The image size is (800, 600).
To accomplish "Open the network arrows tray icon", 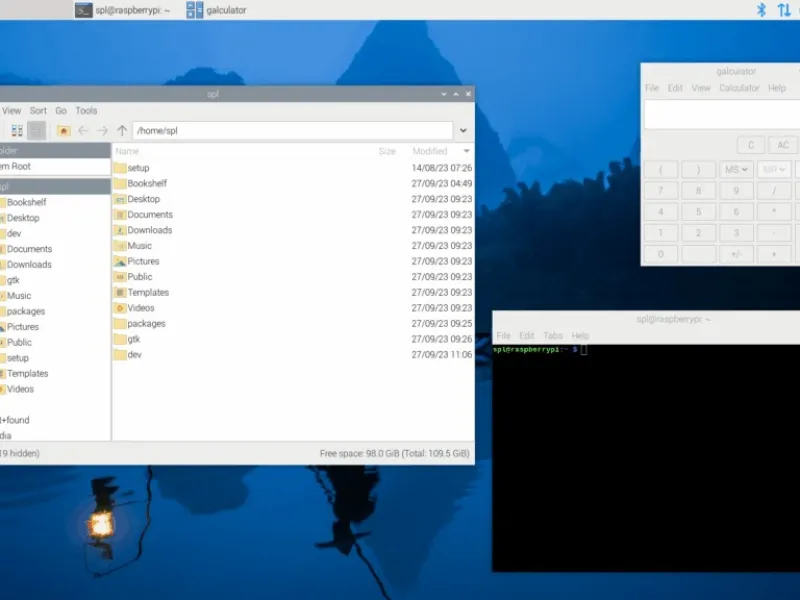I will [784, 10].
